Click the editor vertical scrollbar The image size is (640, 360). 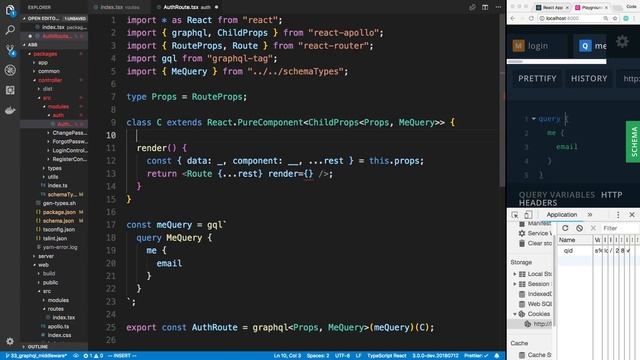pyautogui.click(x=503, y=100)
